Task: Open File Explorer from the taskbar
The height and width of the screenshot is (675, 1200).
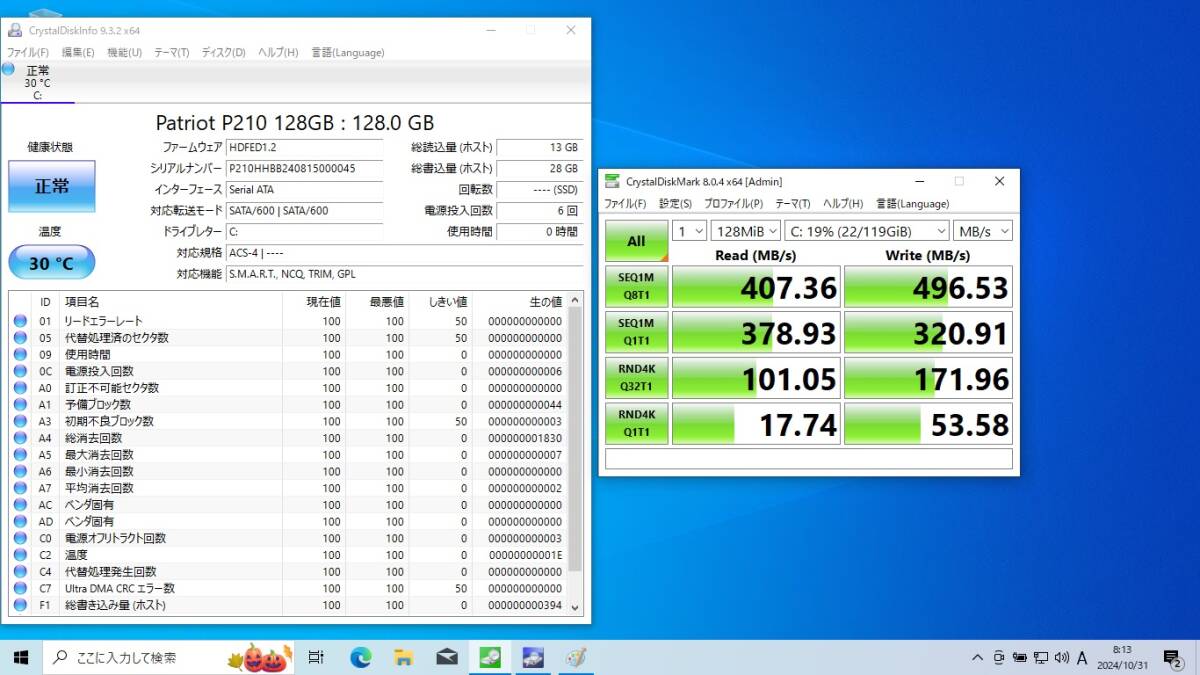Action: [x=404, y=657]
